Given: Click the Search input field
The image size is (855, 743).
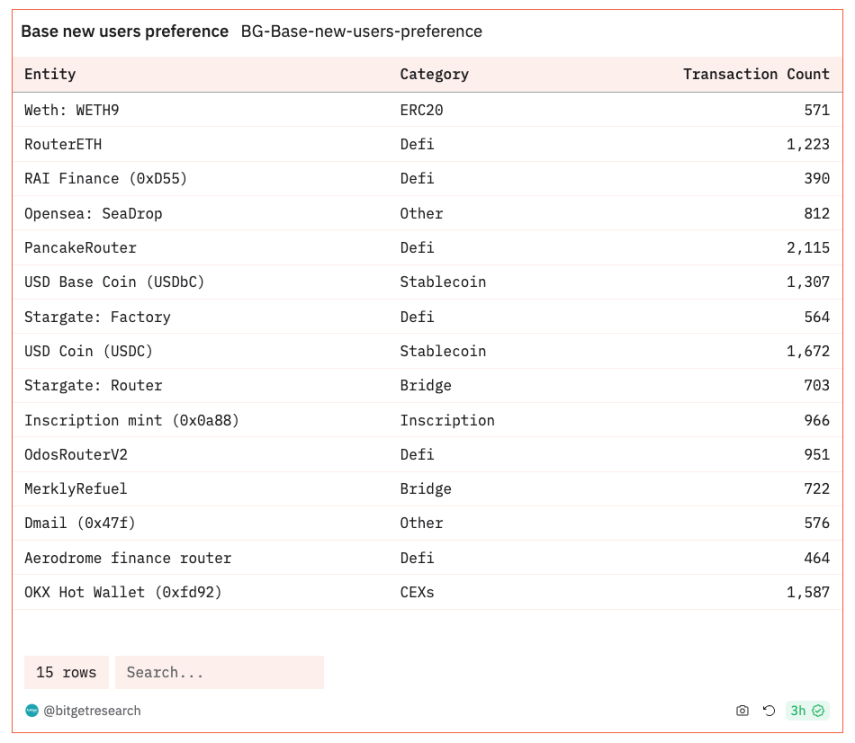Looking at the screenshot, I should pyautogui.click(x=219, y=673).
